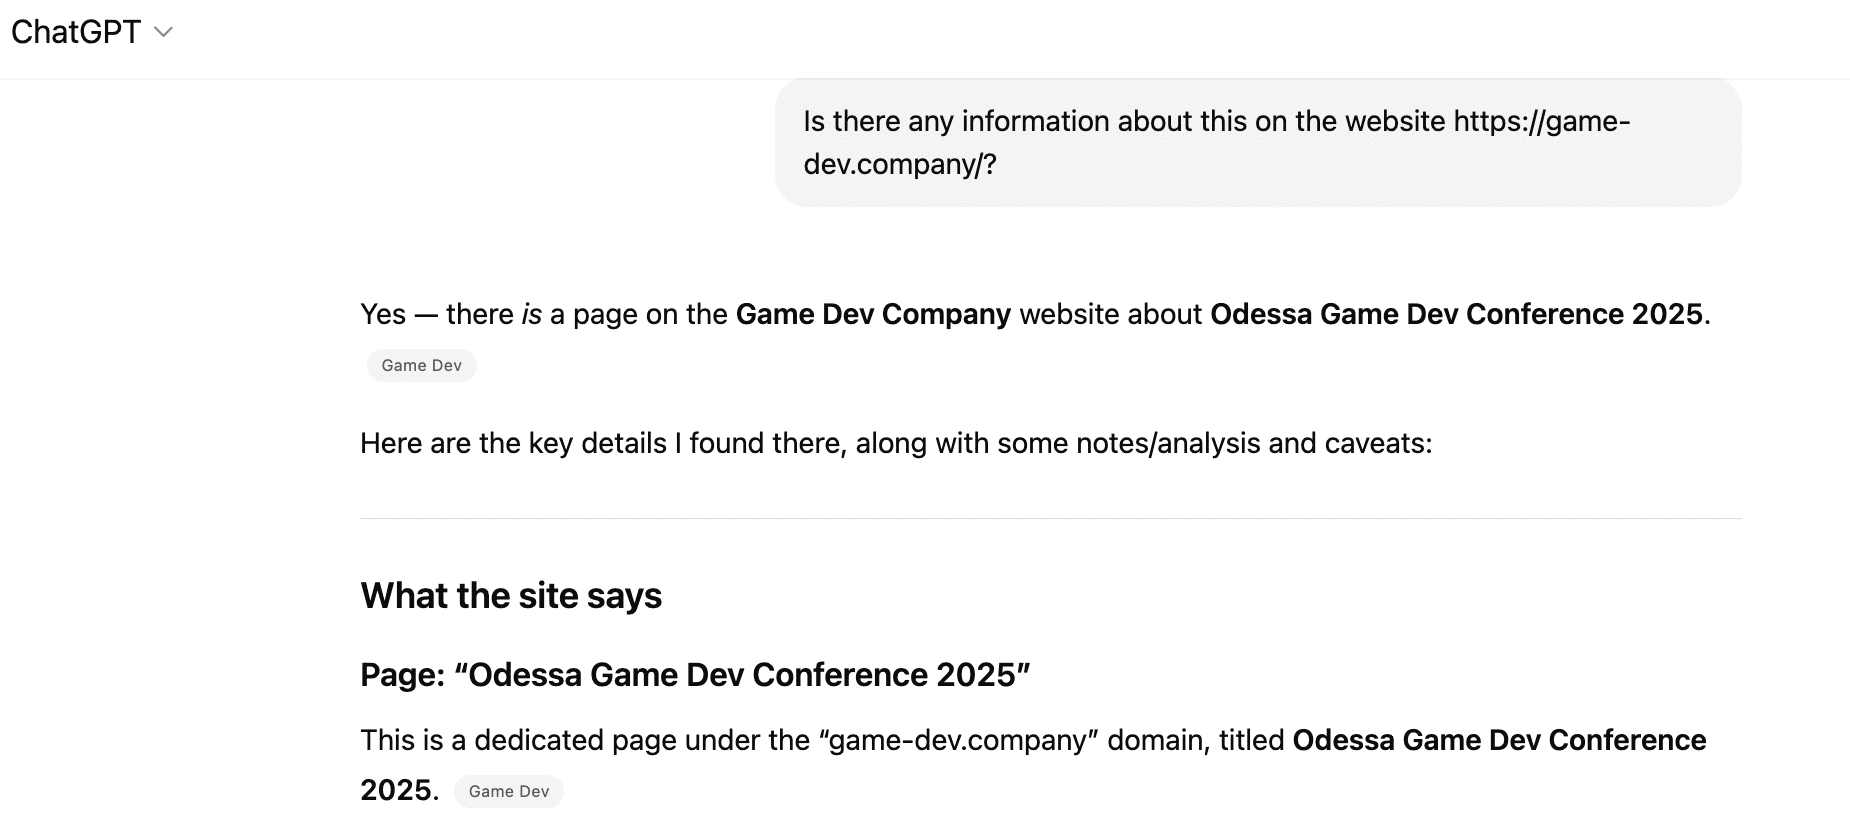The width and height of the screenshot is (1850, 840).
Task: Open the Game Dev citation under first paragraph
Action: tap(421, 366)
